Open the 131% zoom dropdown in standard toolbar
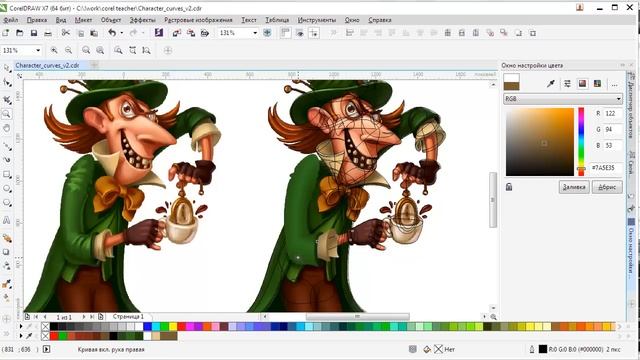The height and width of the screenshot is (360, 640). point(255,33)
